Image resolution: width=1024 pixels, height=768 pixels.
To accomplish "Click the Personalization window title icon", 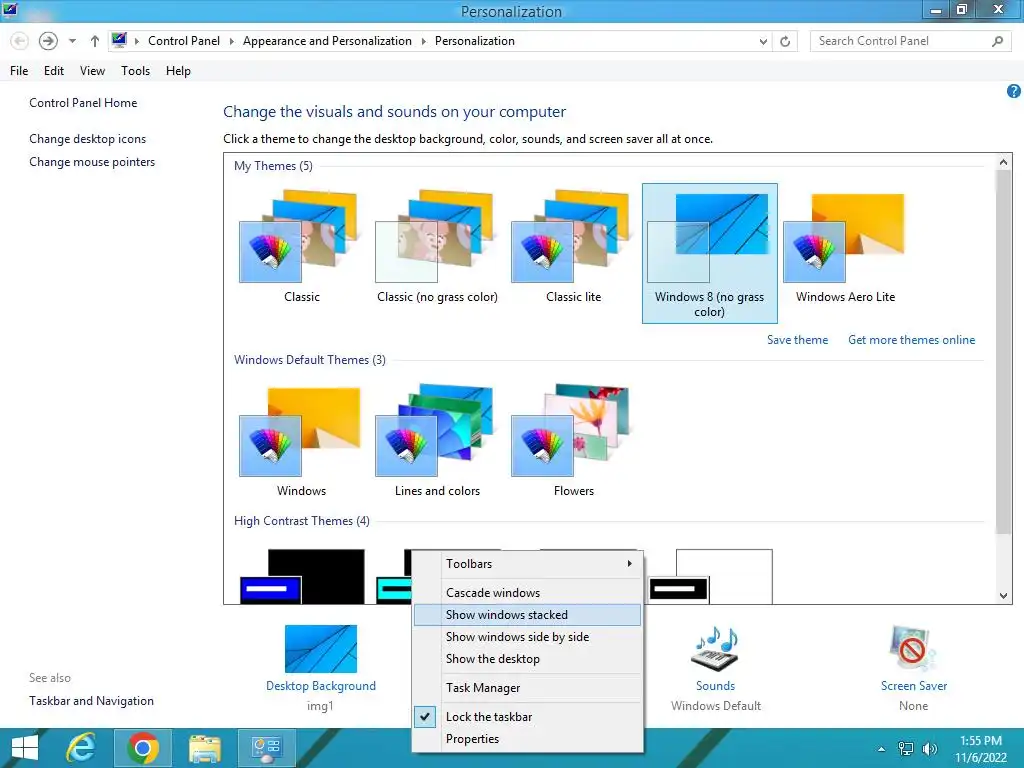I will coord(10,9).
